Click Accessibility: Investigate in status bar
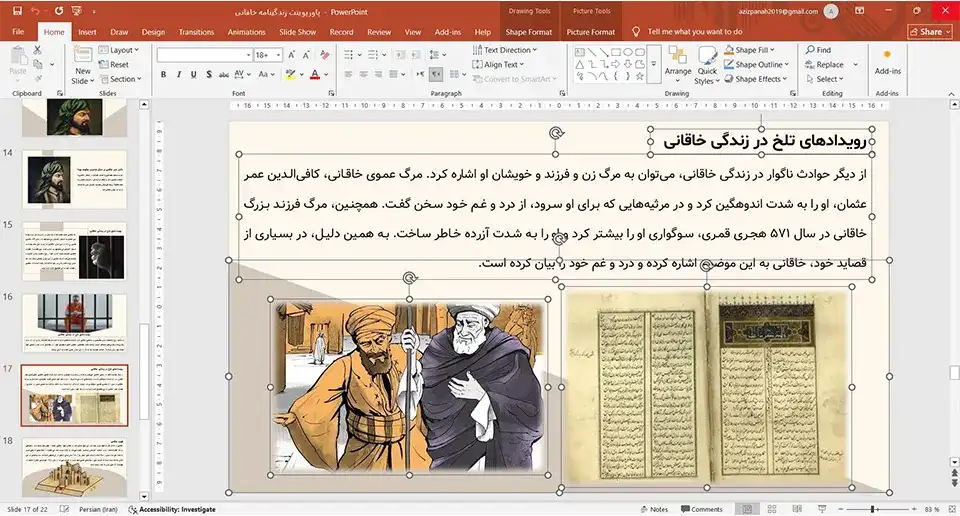The width and height of the screenshot is (960, 516). [172, 509]
